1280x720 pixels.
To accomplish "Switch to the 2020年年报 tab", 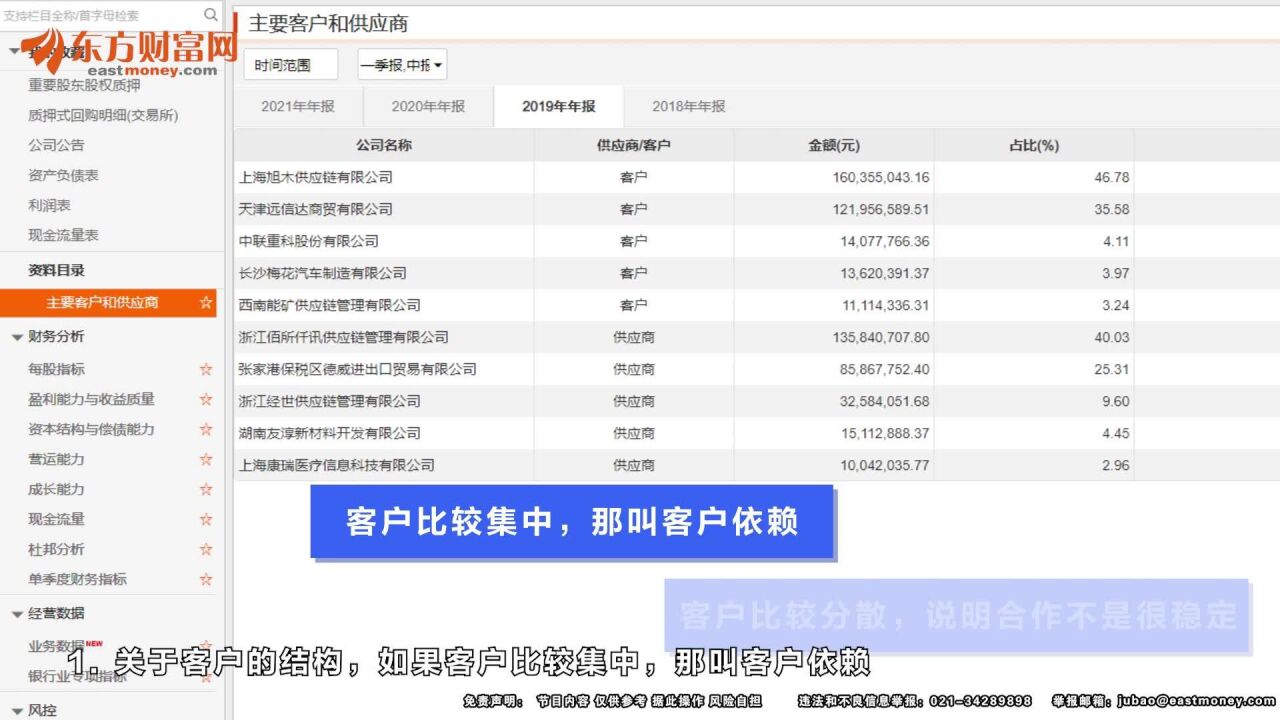I will (428, 106).
